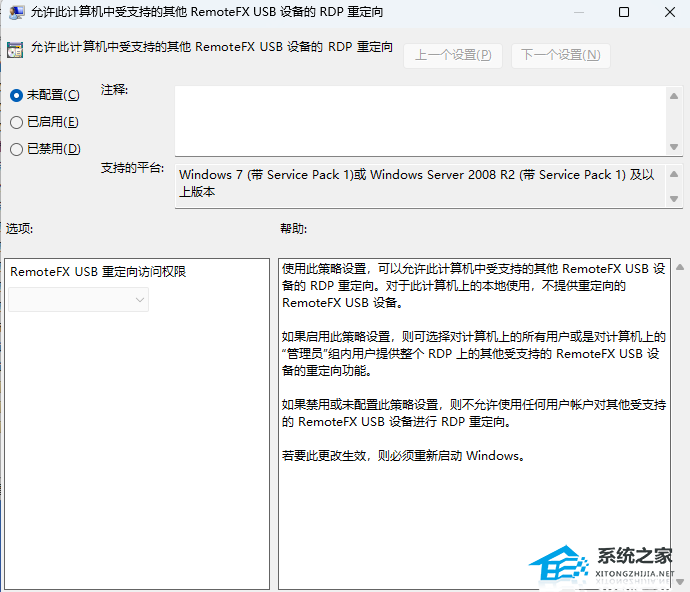Click the comment box scroll up arrow
Image resolution: width=690 pixels, height=592 pixels.
point(674,96)
